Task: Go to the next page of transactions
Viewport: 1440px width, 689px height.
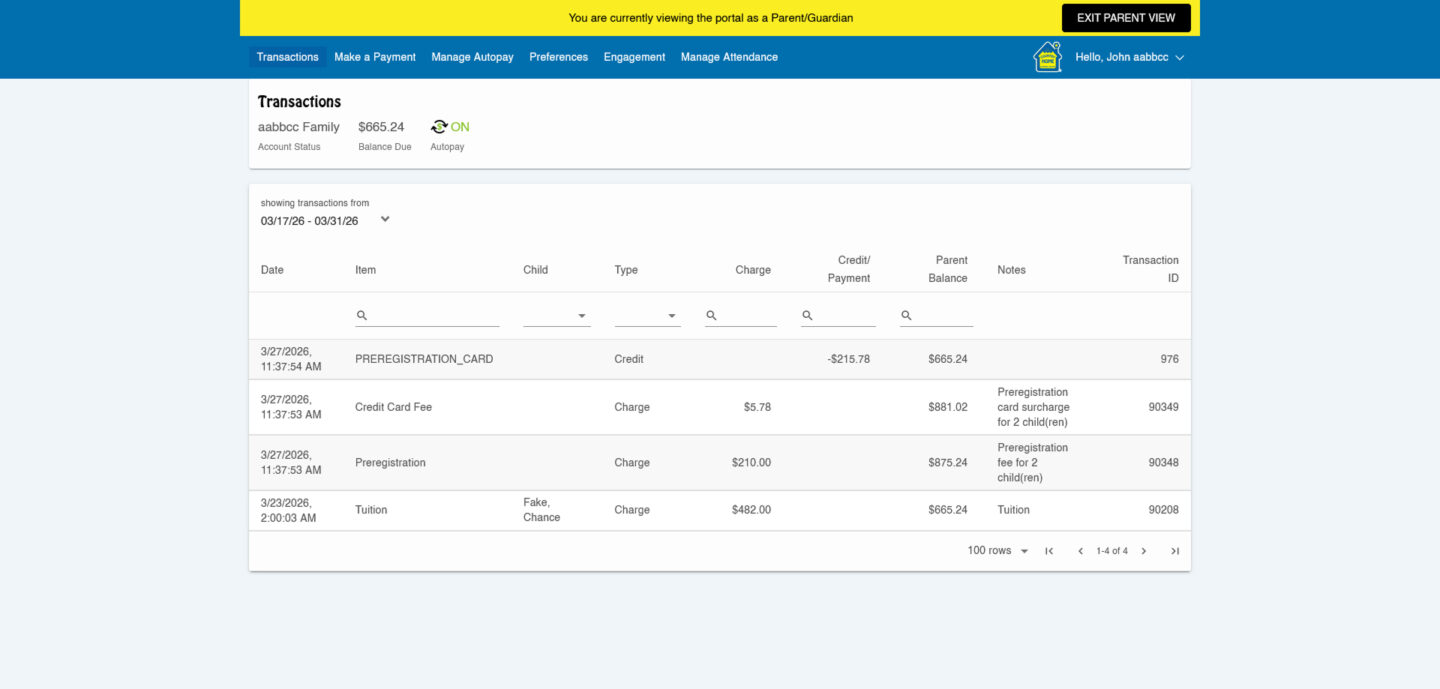Action: click(1144, 551)
